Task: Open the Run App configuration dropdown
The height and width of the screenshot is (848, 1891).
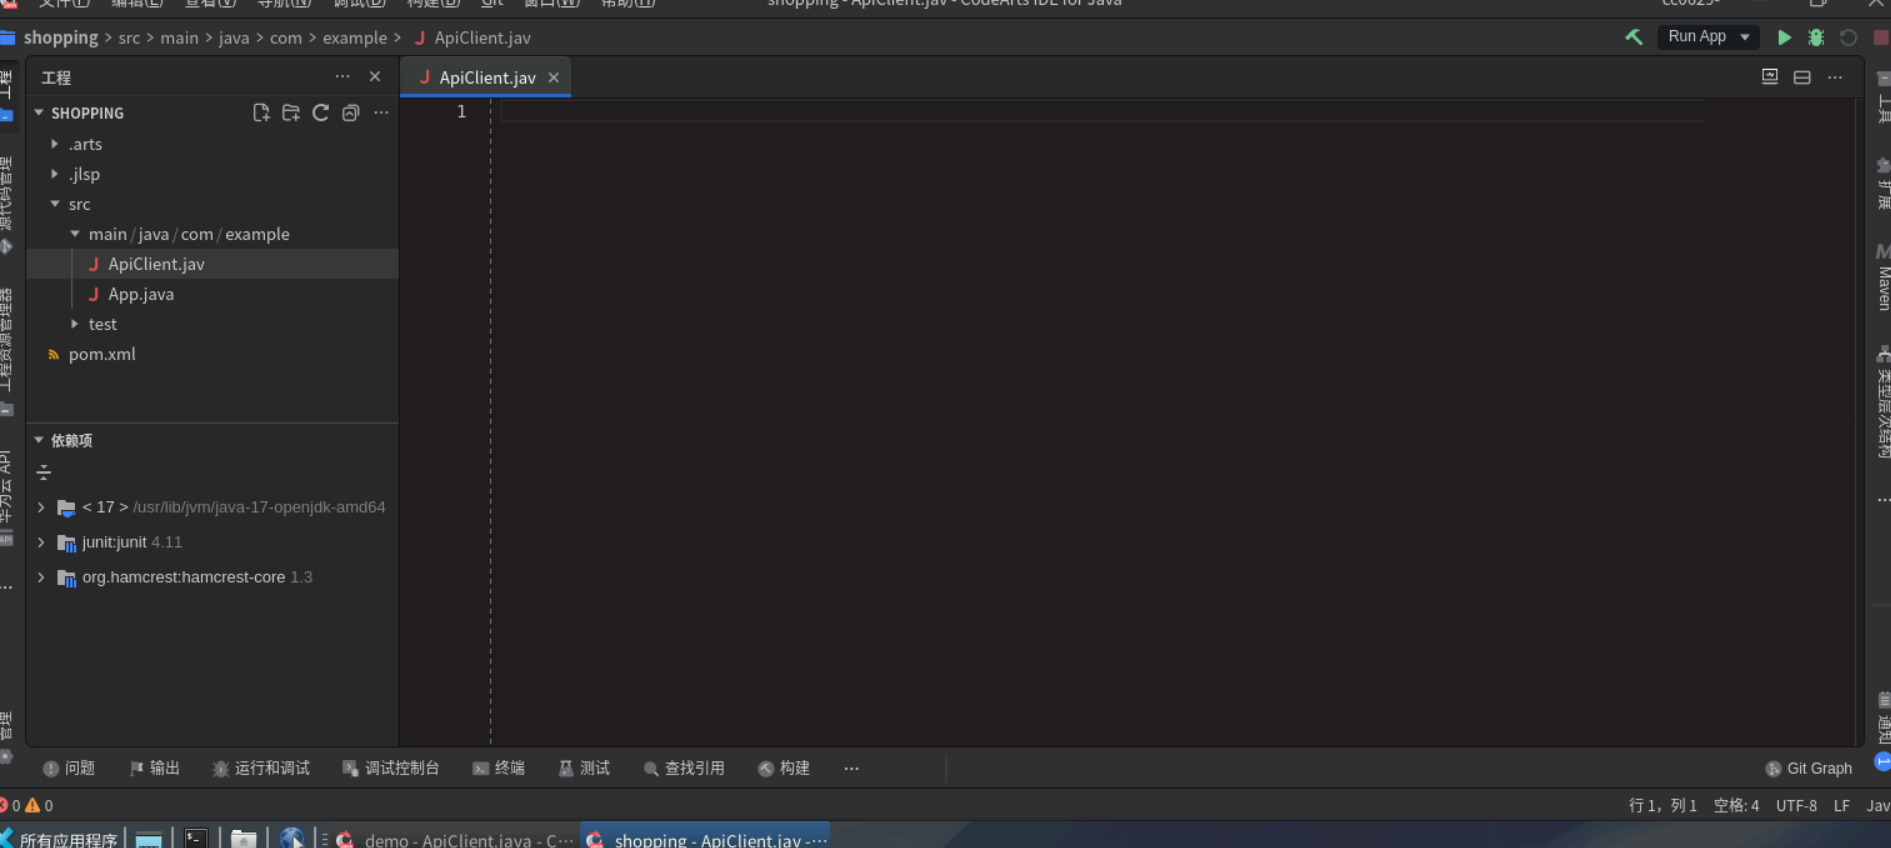Action: click(x=1709, y=37)
